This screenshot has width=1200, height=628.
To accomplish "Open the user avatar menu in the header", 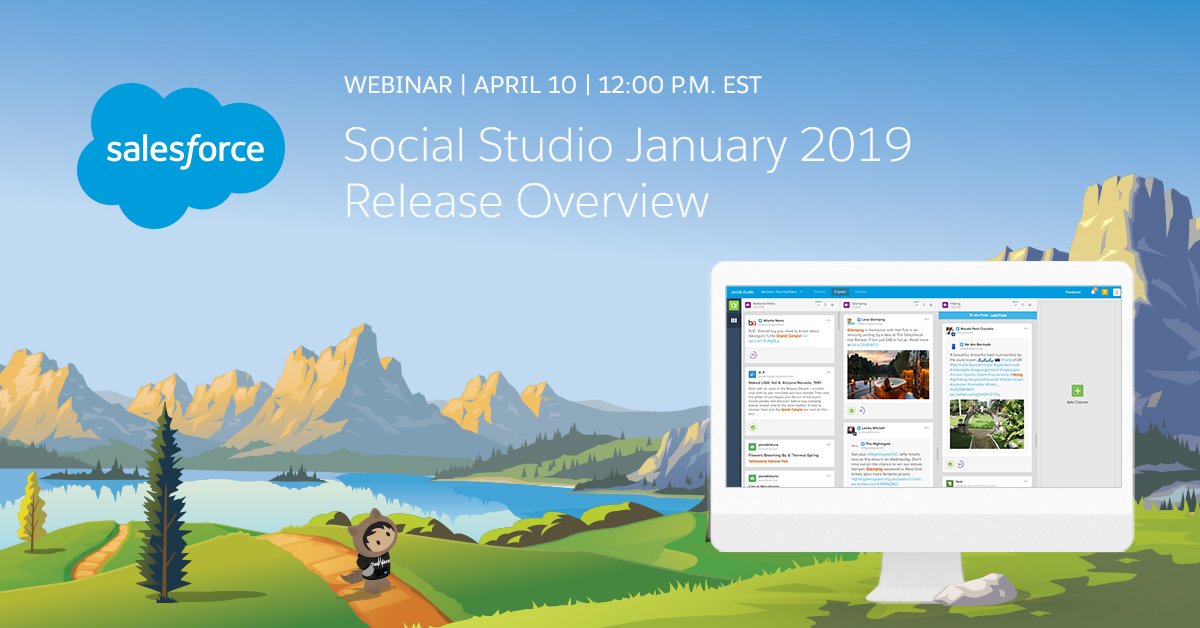I will pyautogui.click(x=1117, y=292).
